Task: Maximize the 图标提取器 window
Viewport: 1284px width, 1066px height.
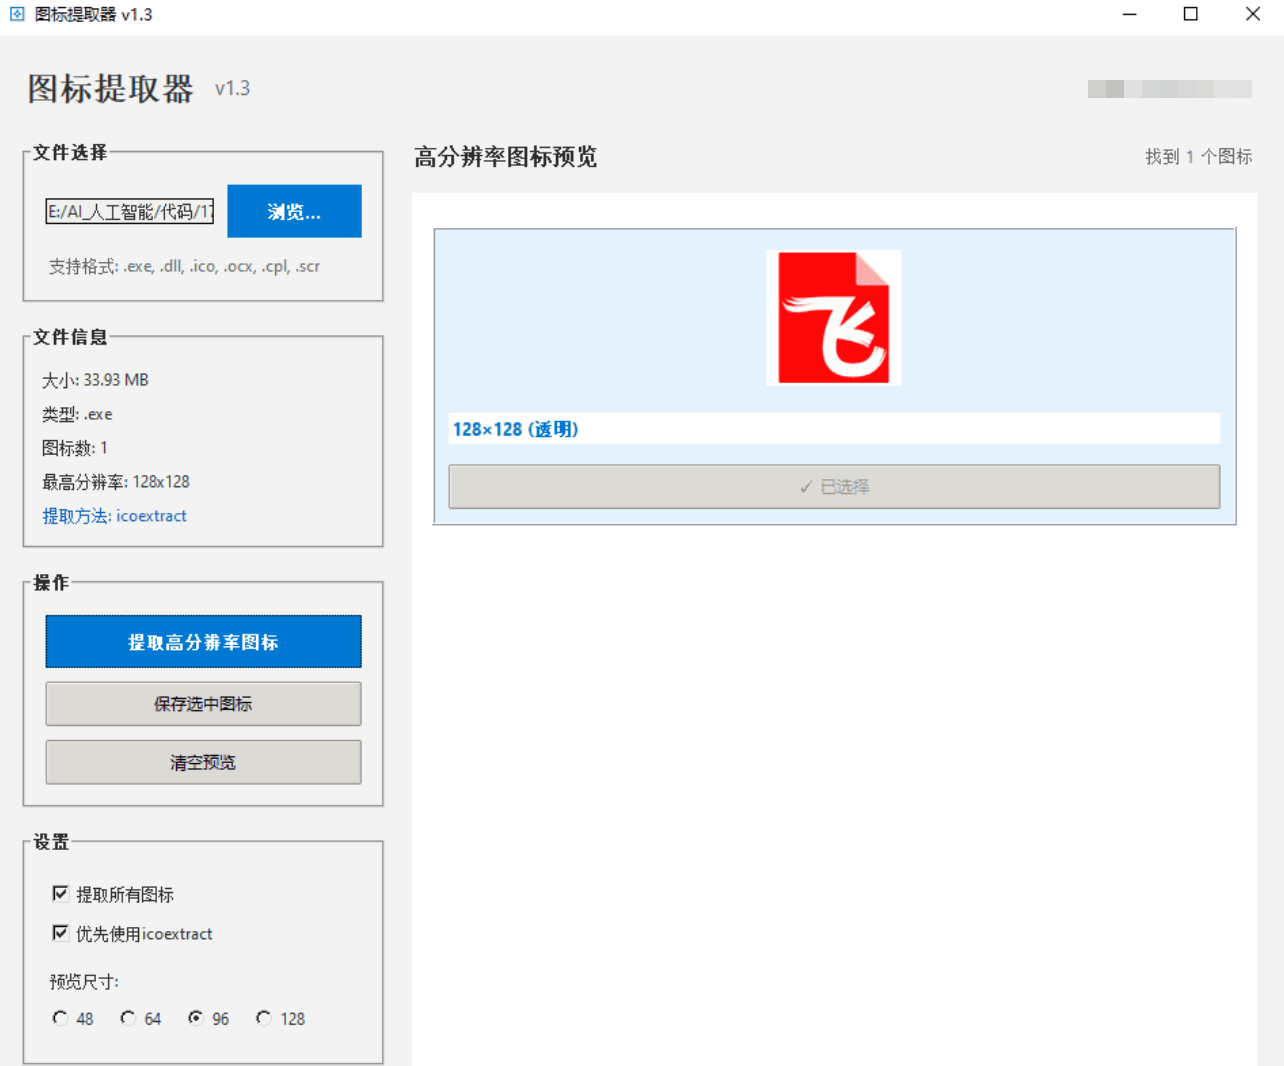Action: tap(1190, 14)
